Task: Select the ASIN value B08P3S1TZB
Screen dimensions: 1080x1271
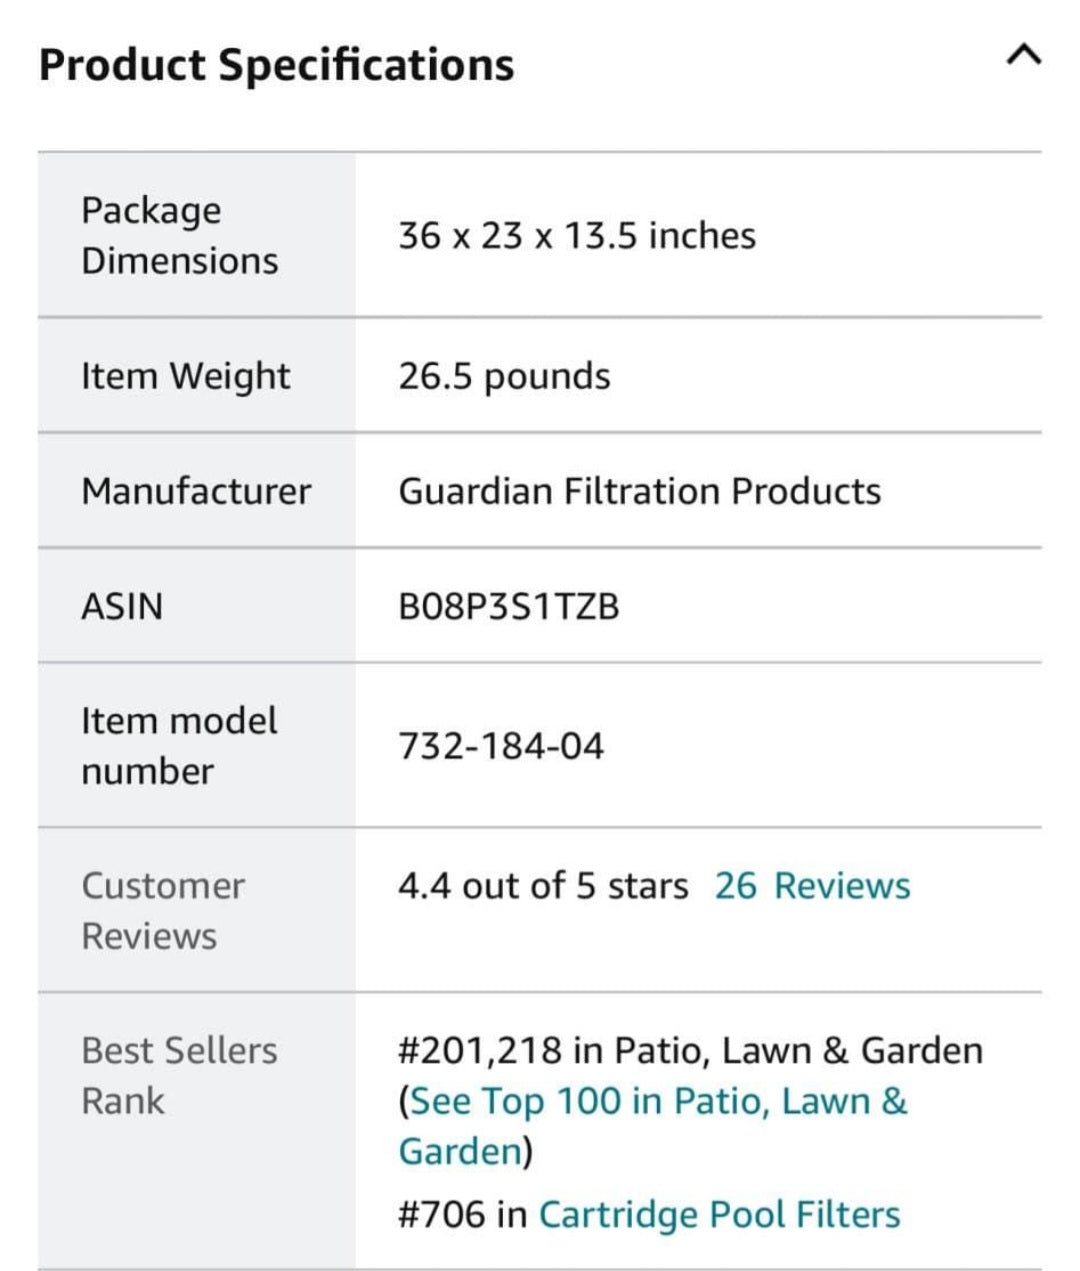Action: [x=508, y=607]
